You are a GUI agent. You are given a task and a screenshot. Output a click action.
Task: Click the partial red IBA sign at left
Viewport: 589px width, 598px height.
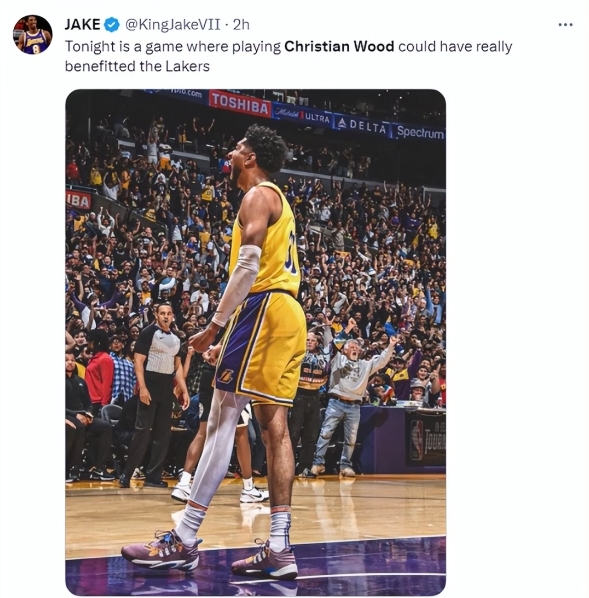tap(79, 200)
